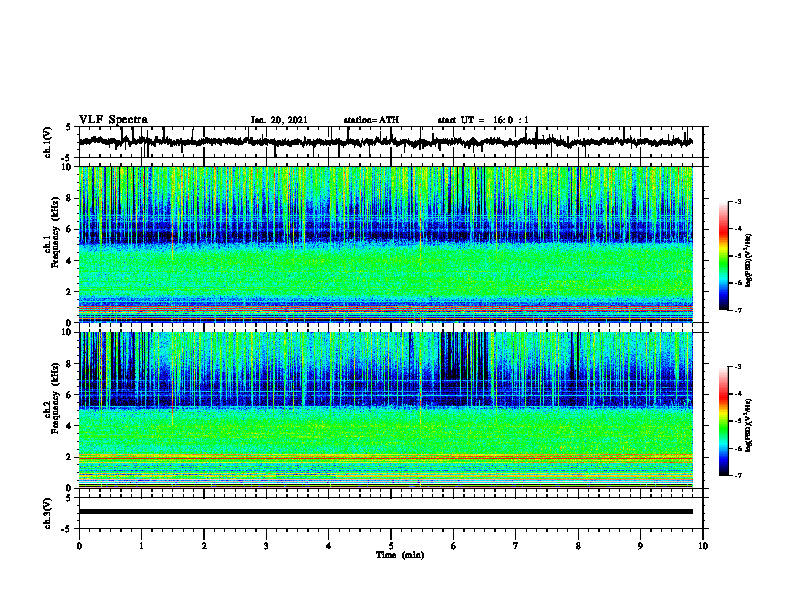Viewport: 792px width, 612px height.
Task: Click the ch.2 spectrogram color scale bar
Action: [x=724, y=421]
